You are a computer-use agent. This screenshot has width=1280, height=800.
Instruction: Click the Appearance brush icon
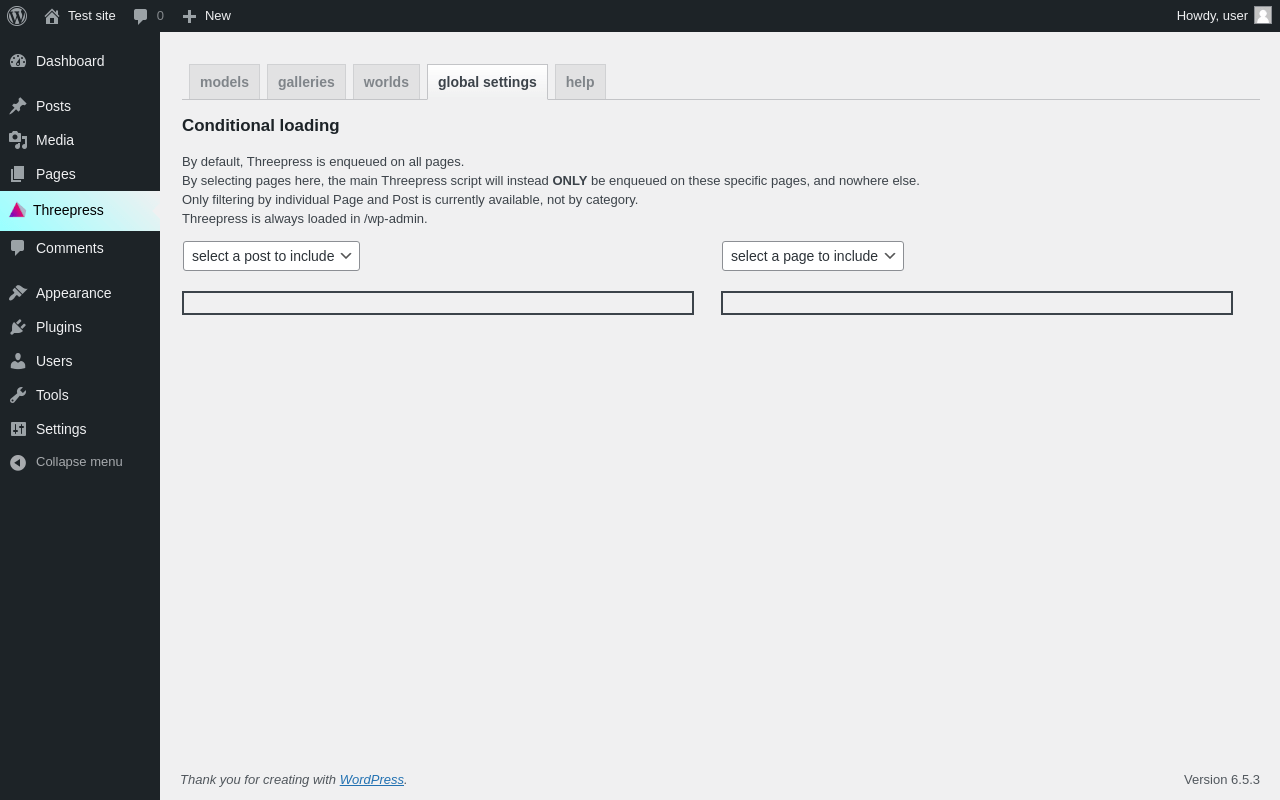pos(18,293)
